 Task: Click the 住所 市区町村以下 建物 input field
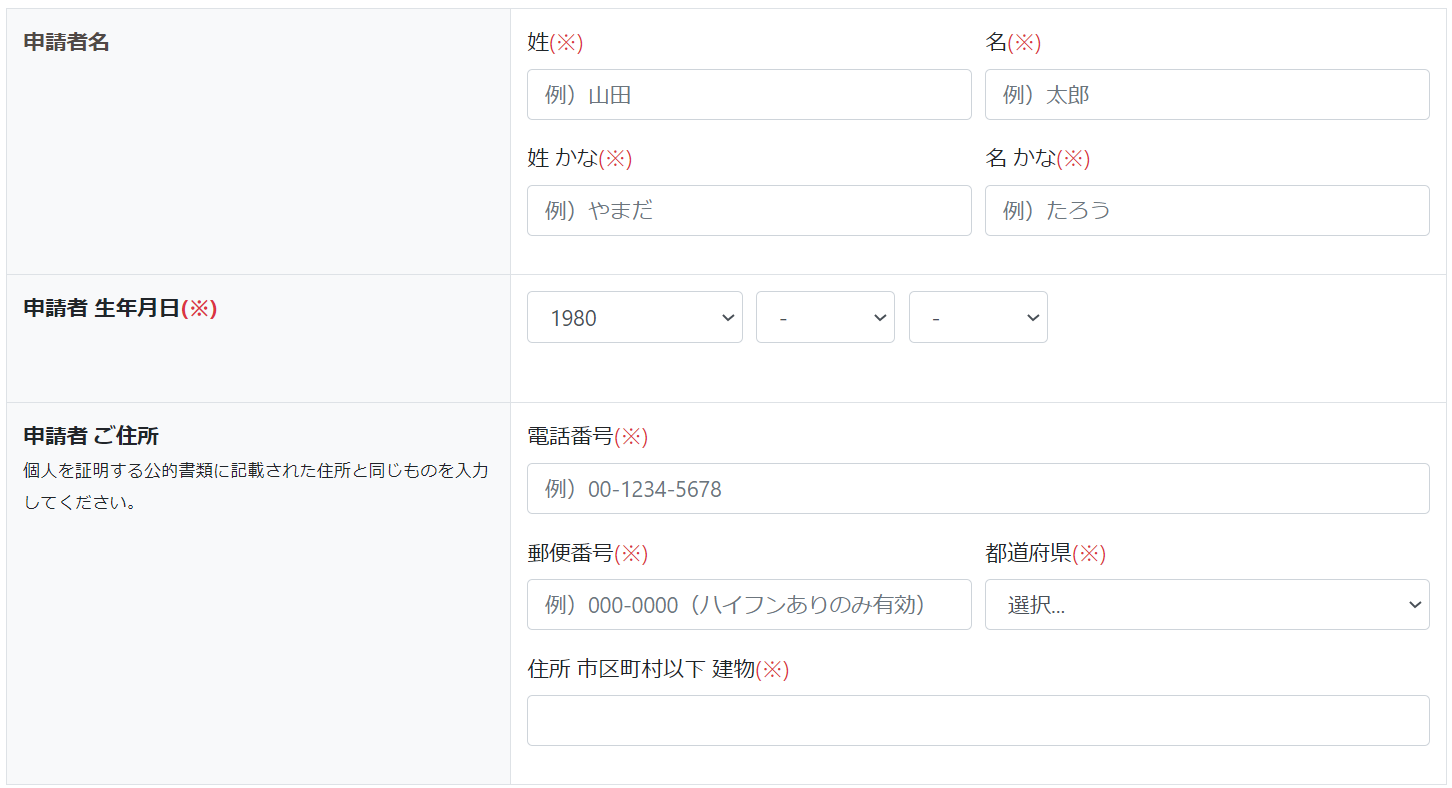pyautogui.click(x=978, y=721)
